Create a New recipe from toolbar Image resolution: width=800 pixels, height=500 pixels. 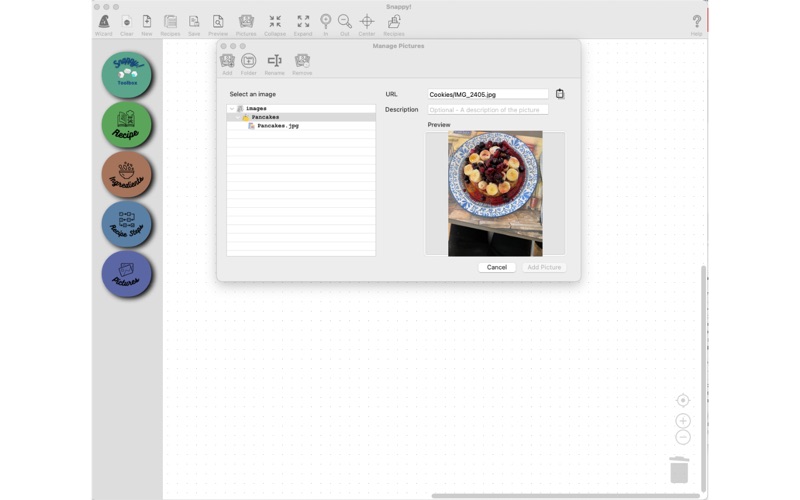click(x=146, y=22)
